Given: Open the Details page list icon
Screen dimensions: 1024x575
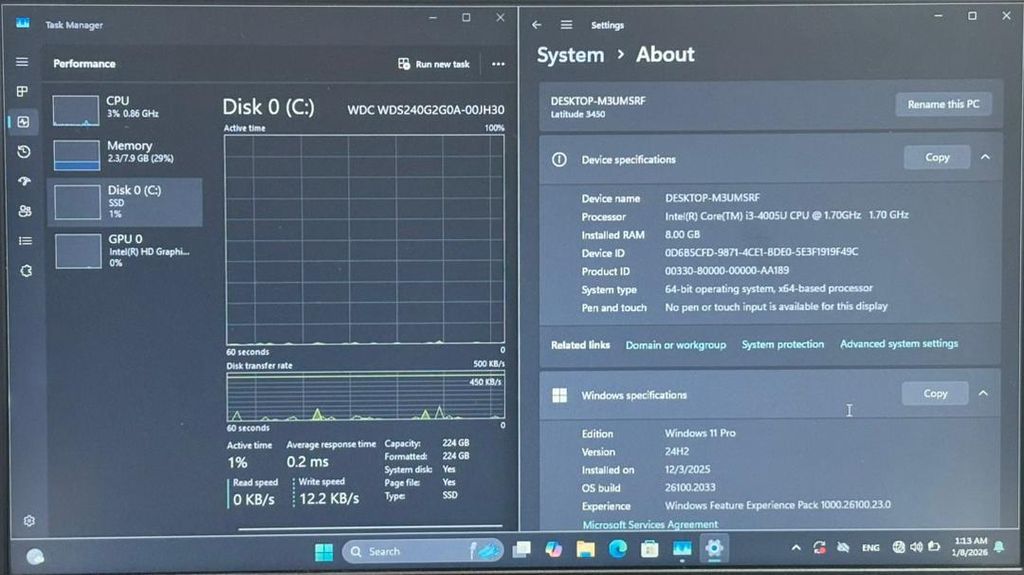Looking at the screenshot, I should [25, 241].
